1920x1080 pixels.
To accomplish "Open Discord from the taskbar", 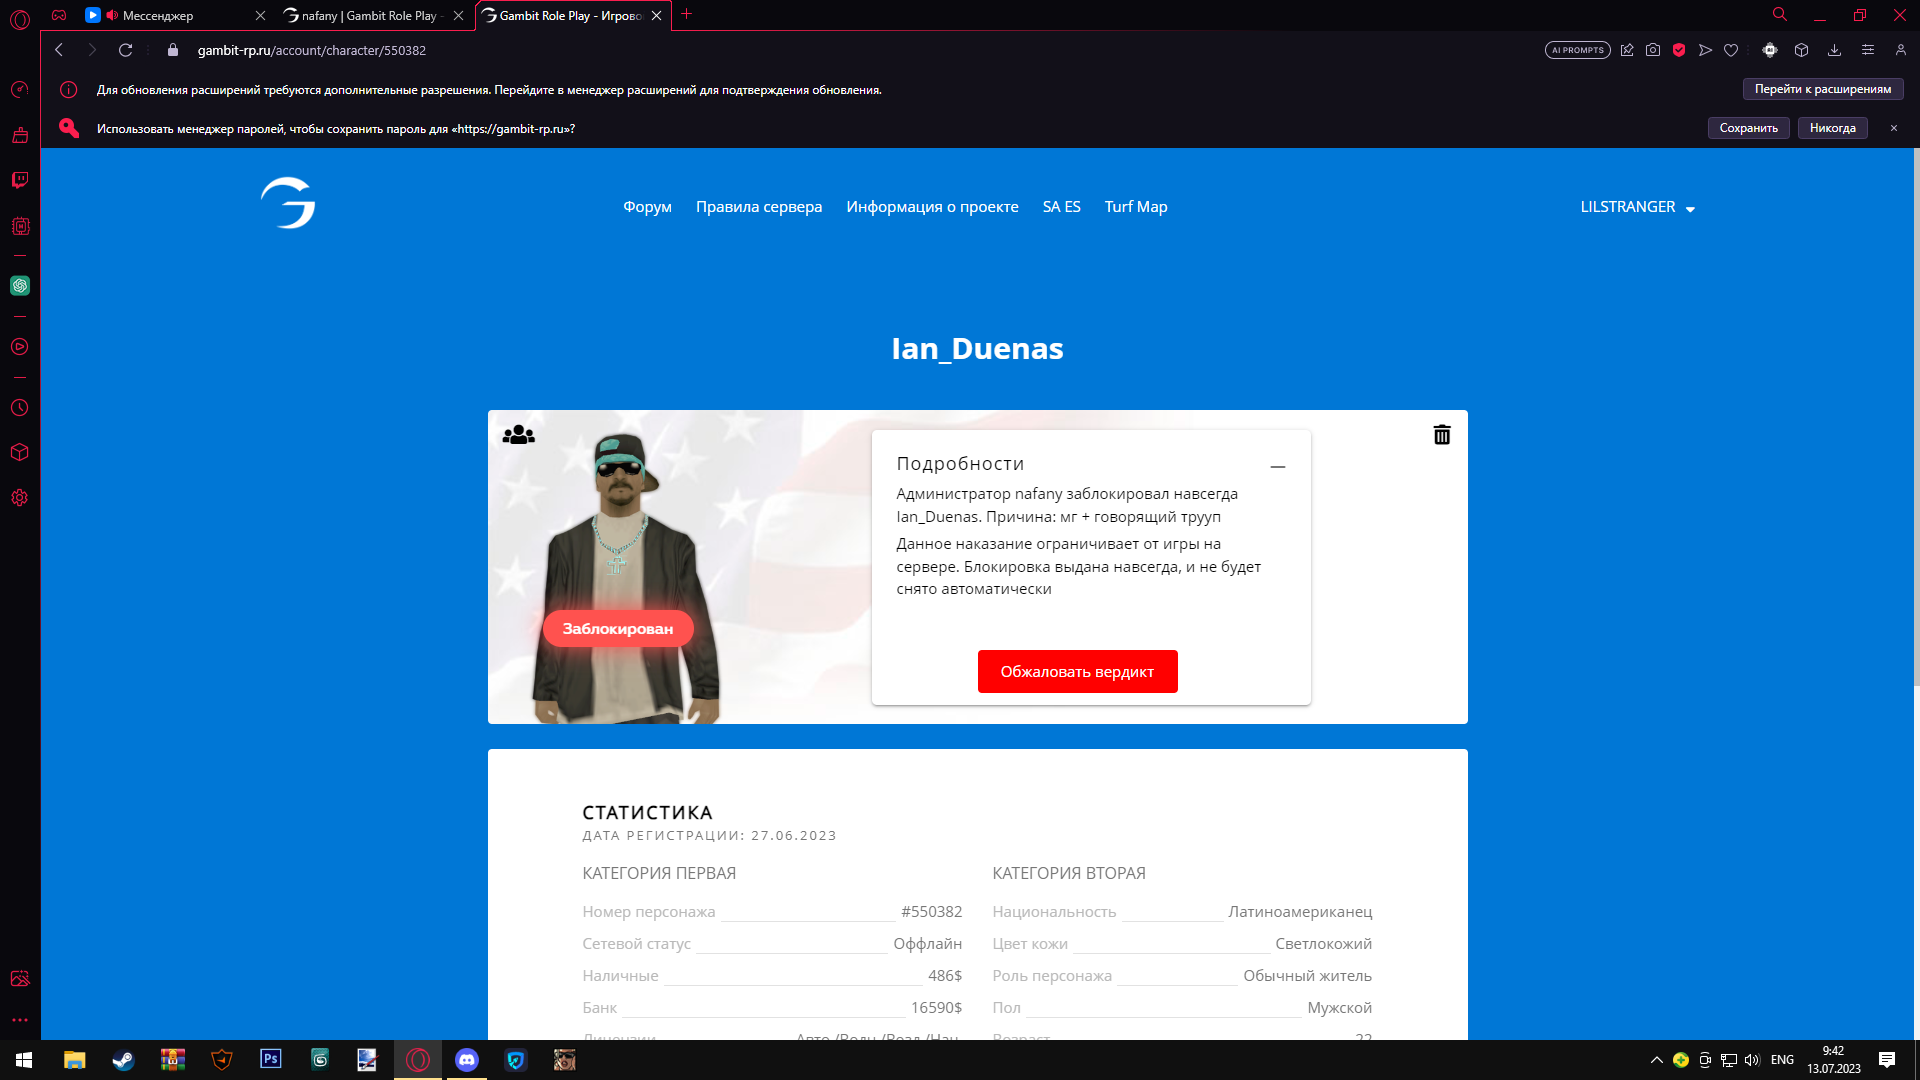I will (x=467, y=1060).
